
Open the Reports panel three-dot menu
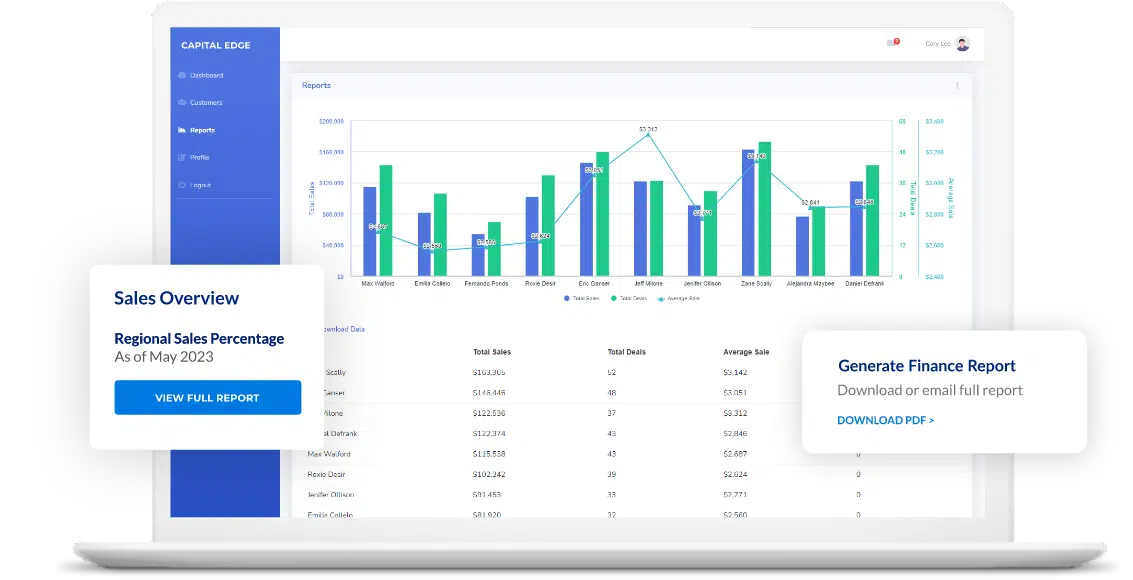point(957,86)
